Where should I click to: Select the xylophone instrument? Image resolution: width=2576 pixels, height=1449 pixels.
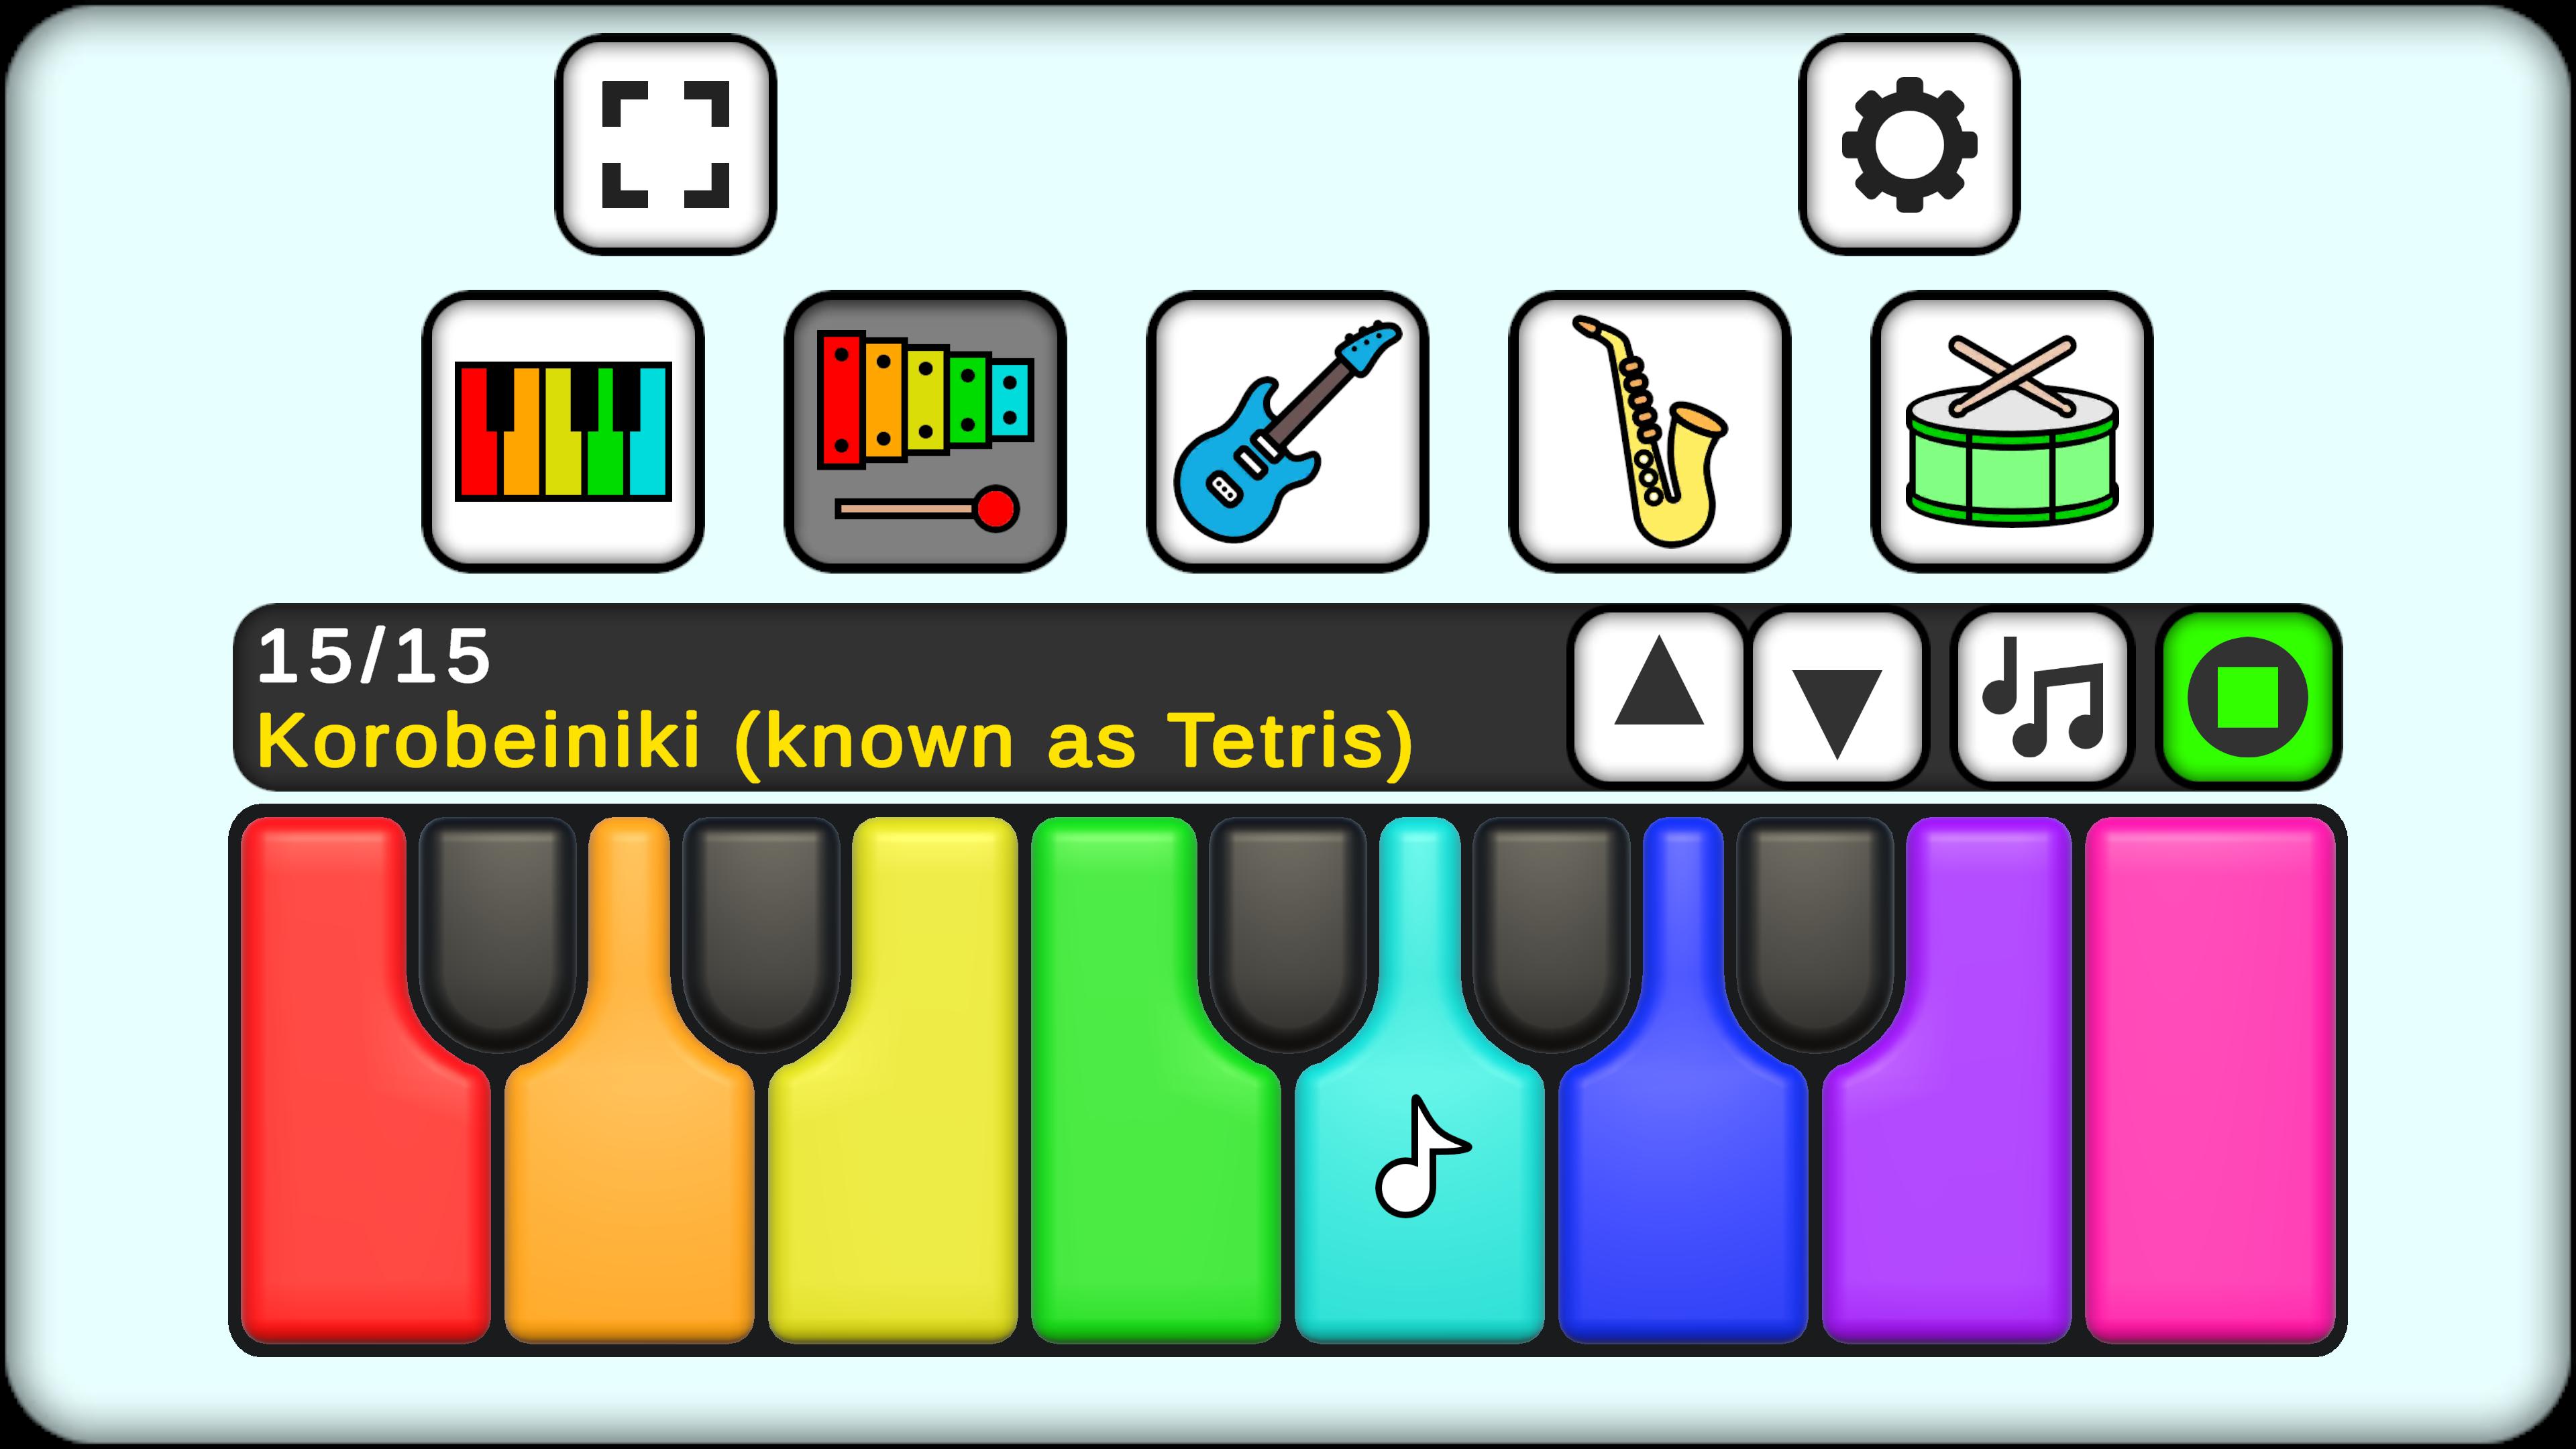[925, 431]
